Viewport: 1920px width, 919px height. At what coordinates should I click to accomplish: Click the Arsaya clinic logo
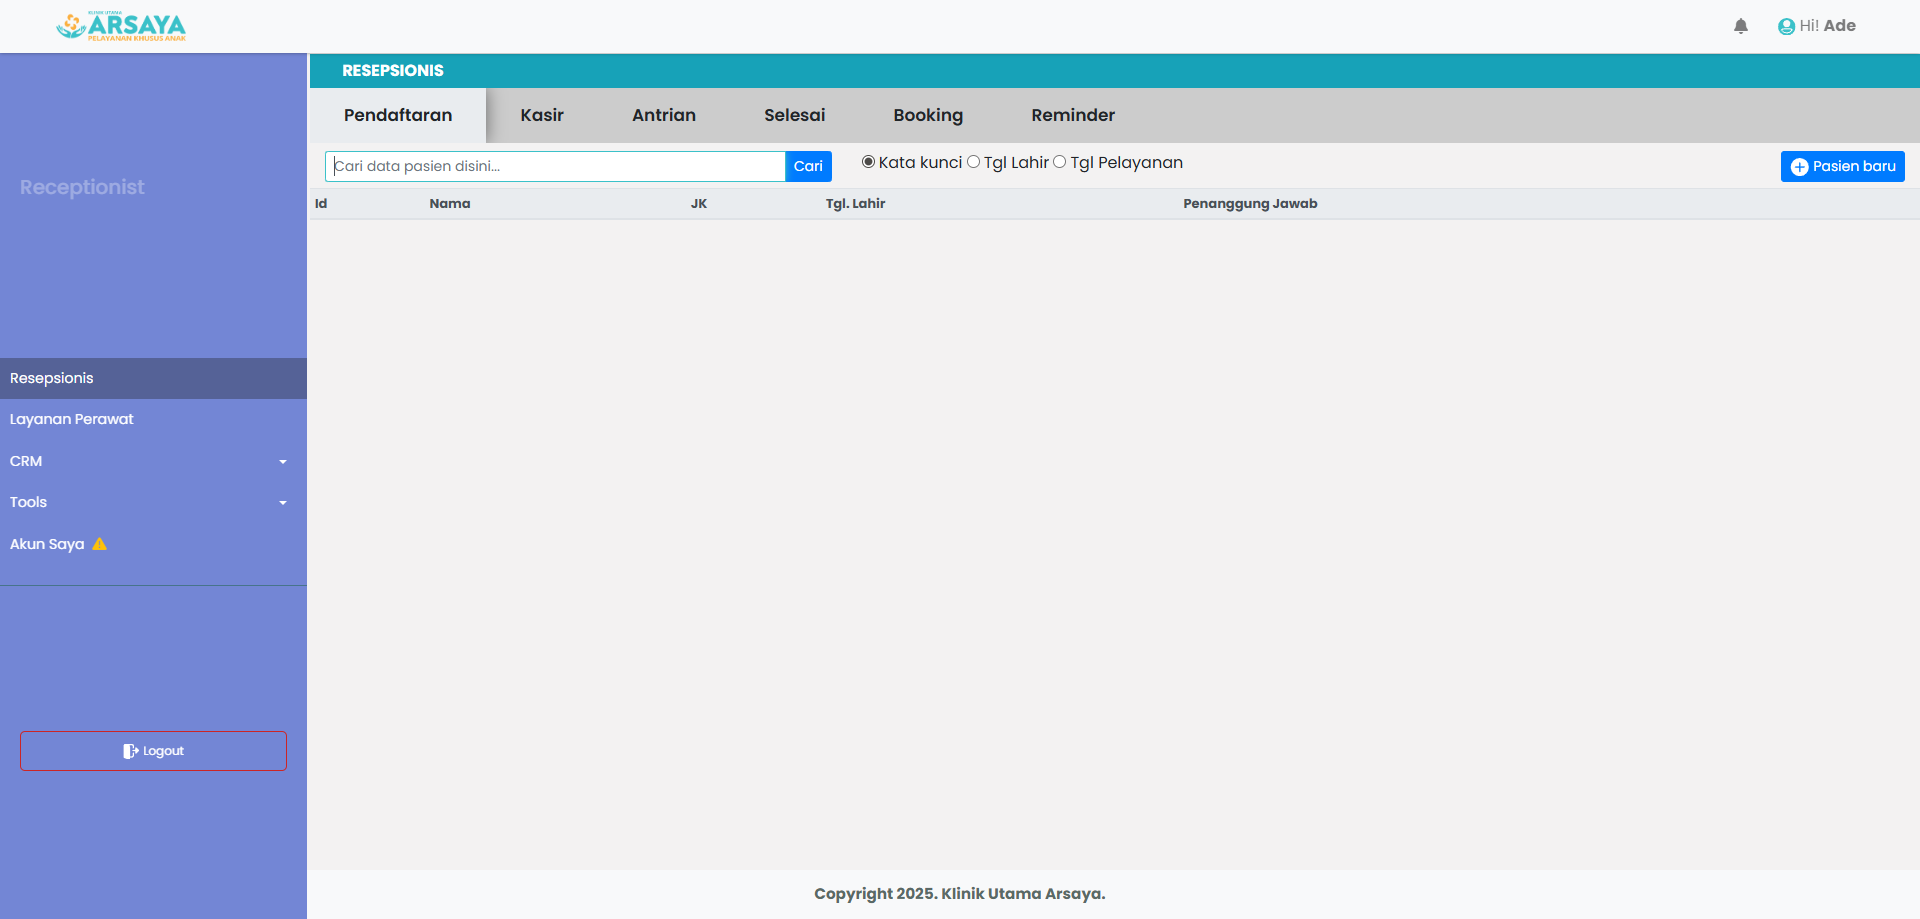pyautogui.click(x=121, y=26)
